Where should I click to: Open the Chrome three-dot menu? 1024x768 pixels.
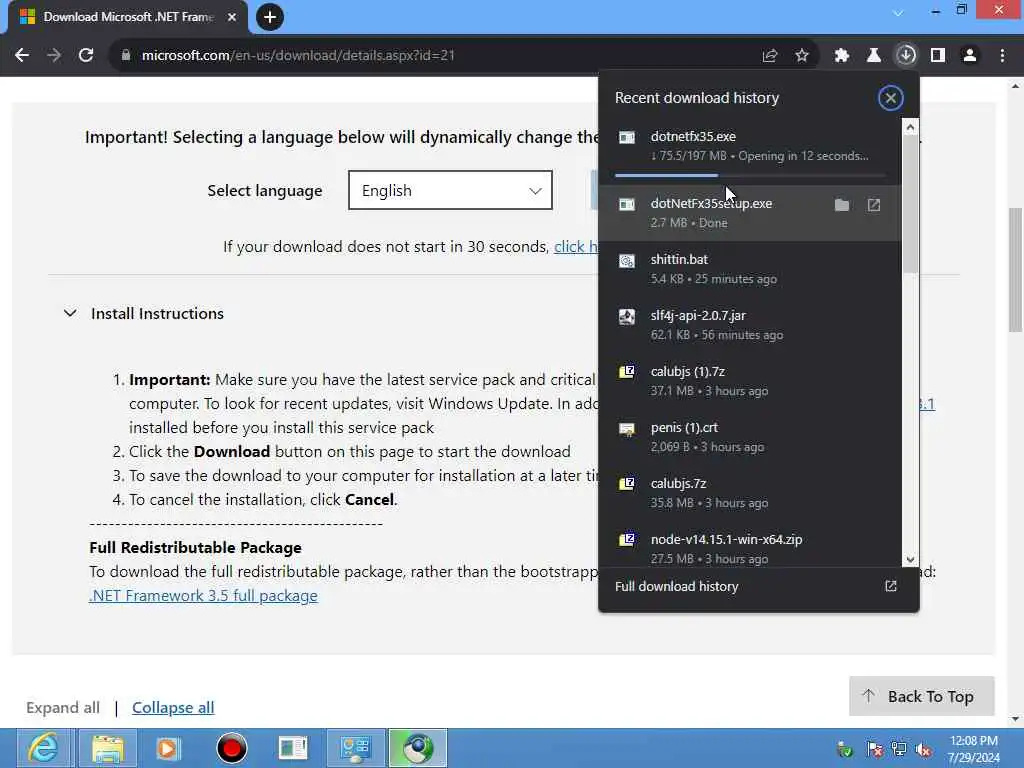pos(1002,56)
